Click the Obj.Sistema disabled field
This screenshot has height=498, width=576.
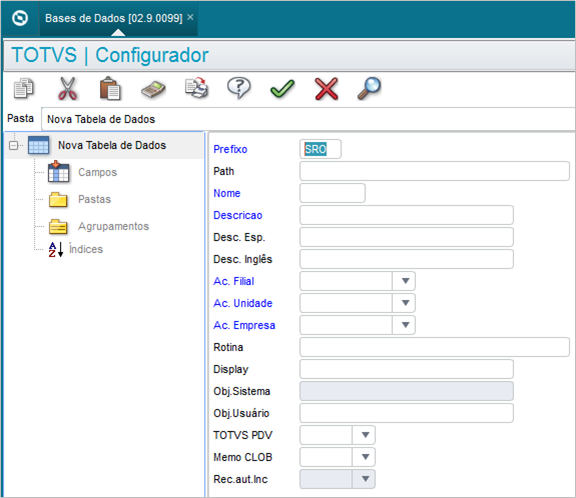point(407,391)
